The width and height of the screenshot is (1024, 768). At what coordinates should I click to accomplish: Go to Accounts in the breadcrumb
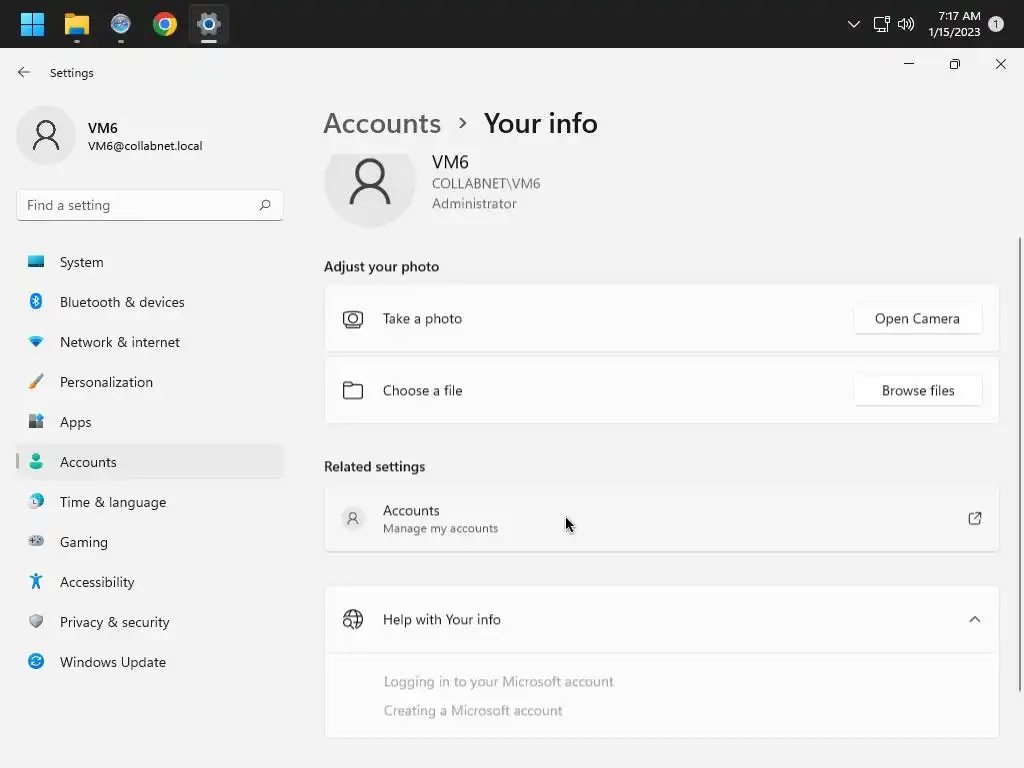382,123
